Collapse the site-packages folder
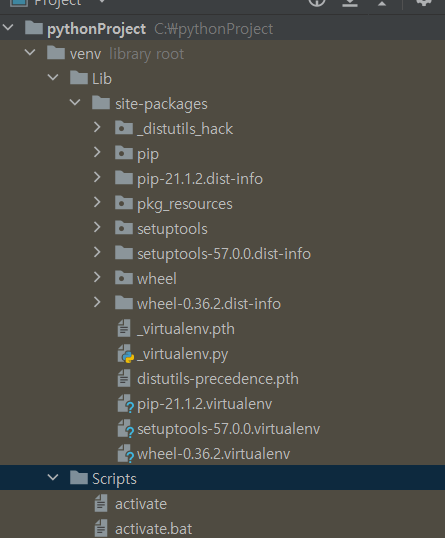Image resolution: width=445 pixels, height=538 pixels. tap(75, 102)
